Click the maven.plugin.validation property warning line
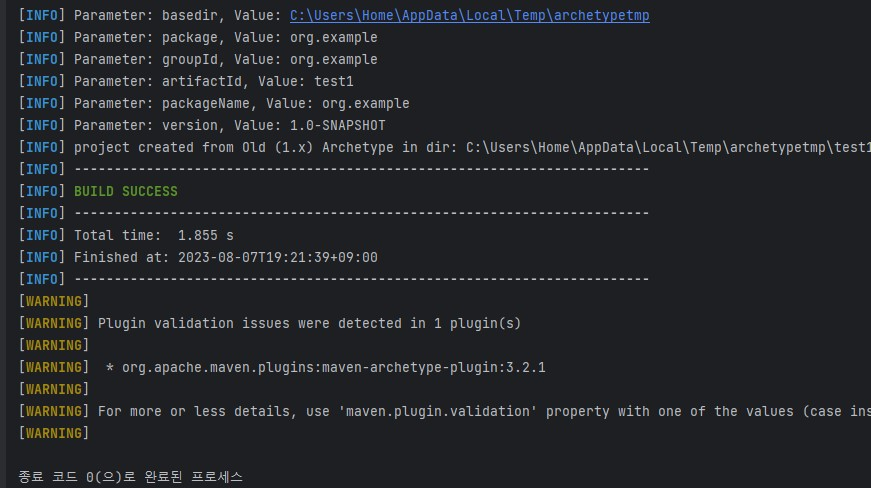Image resolution: width=871 pixels, height=488 pixels. 444,411
